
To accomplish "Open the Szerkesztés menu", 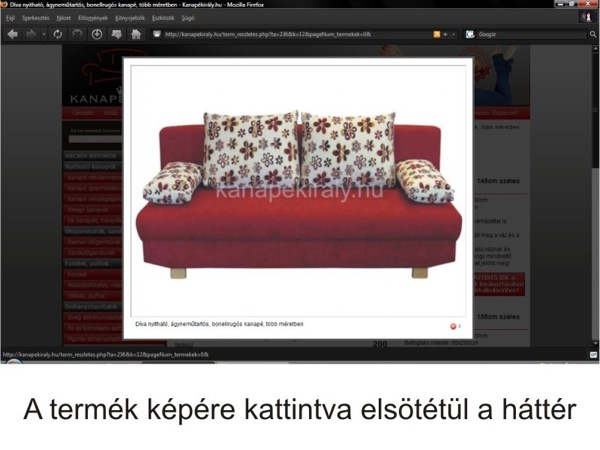I will point(36,18).
